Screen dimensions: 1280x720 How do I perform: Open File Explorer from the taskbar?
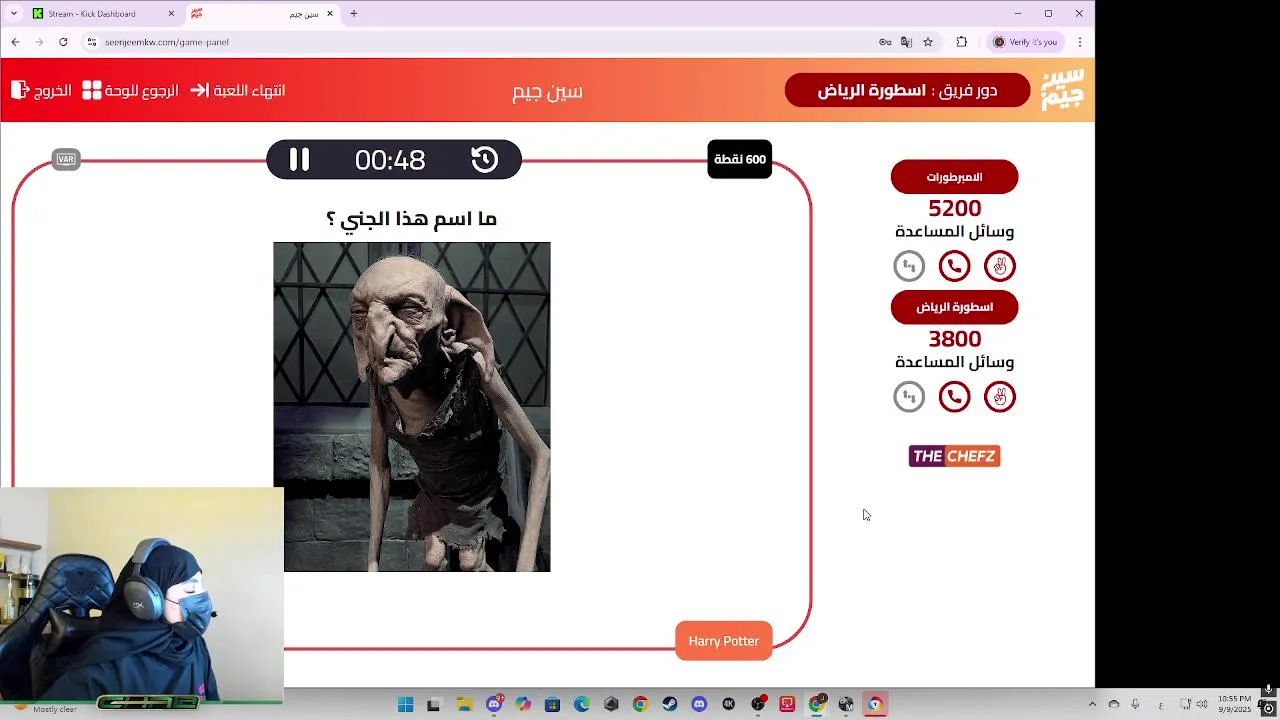(463, 705)
